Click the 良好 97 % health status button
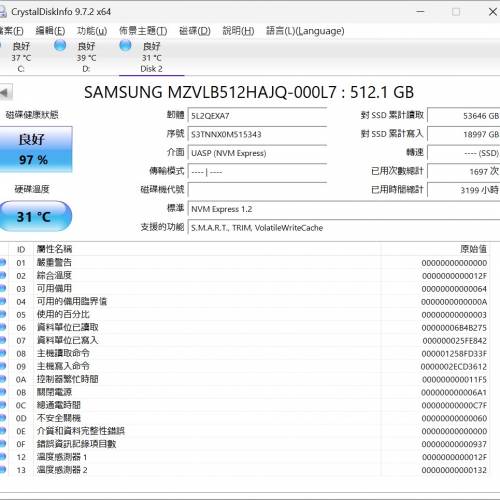 coord(36,149)
